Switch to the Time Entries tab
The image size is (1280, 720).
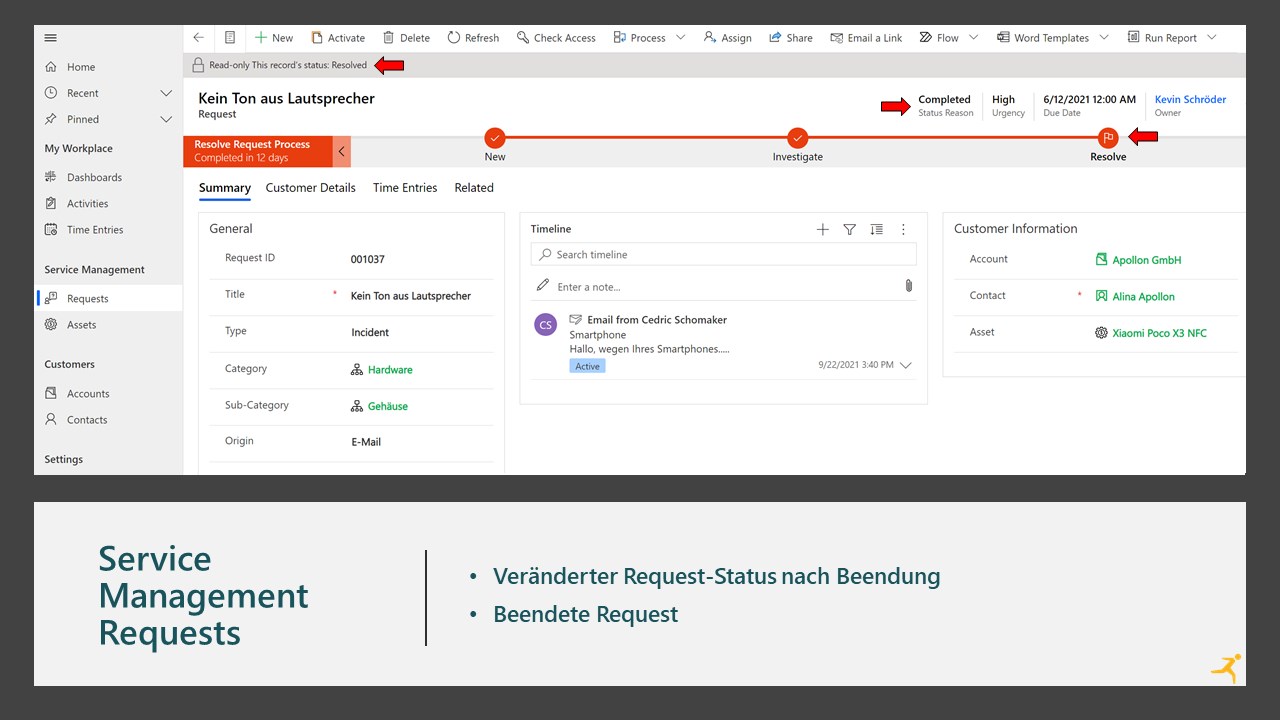tap(405, 188)
